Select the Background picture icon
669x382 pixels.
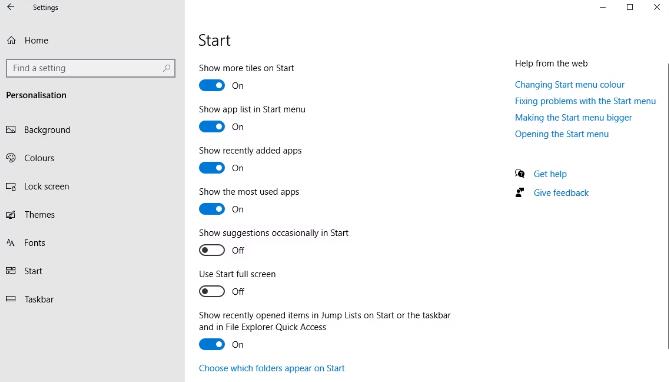pos(11,129)
